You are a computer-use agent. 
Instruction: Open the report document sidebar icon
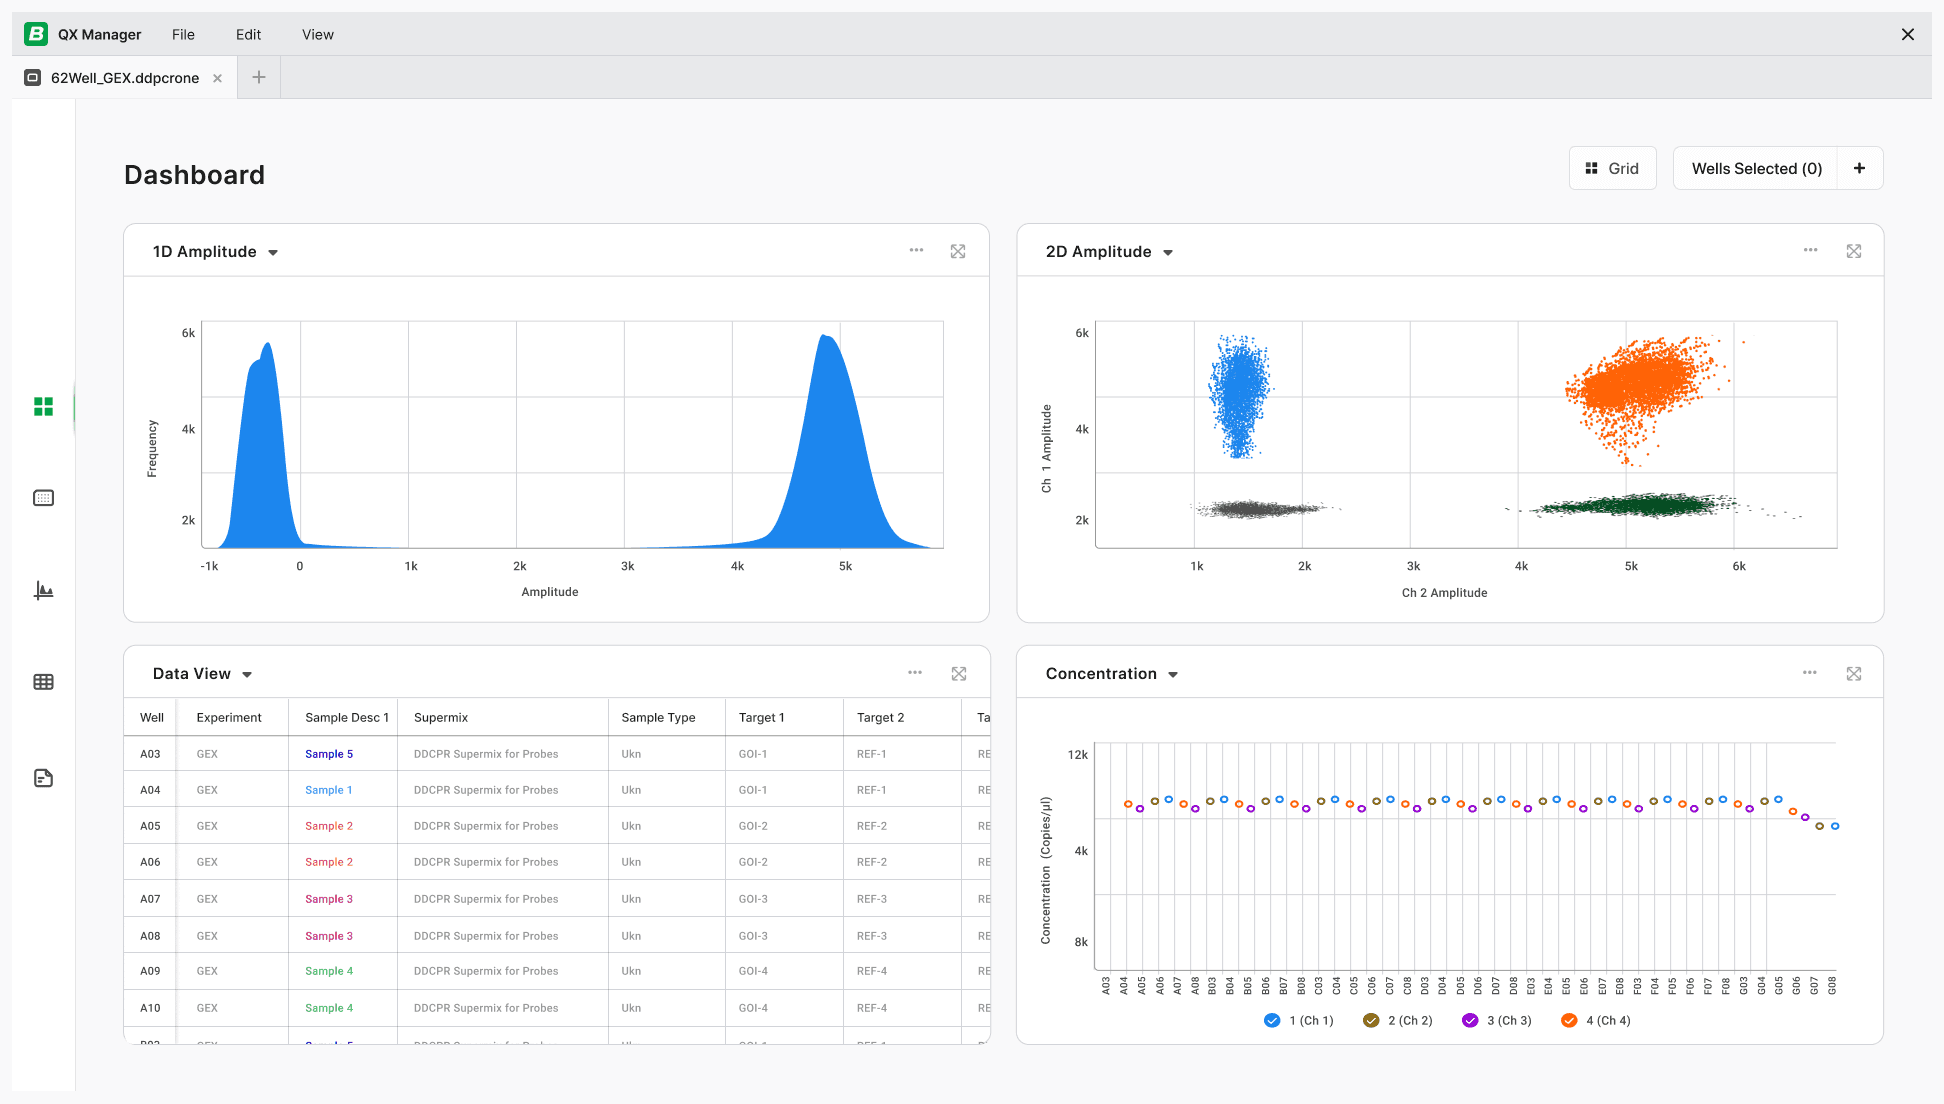[x=43, y=778]
